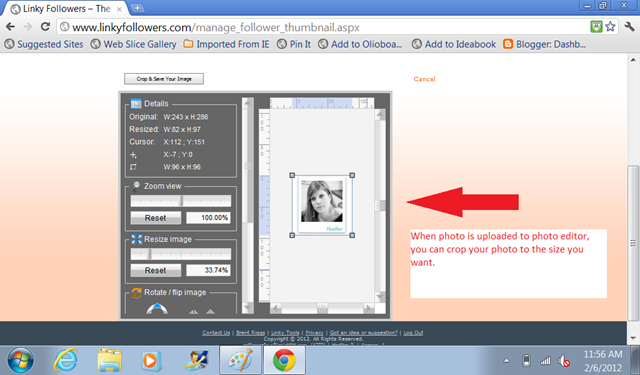
Task: Show hidden system tray icons
Action: 507,361
